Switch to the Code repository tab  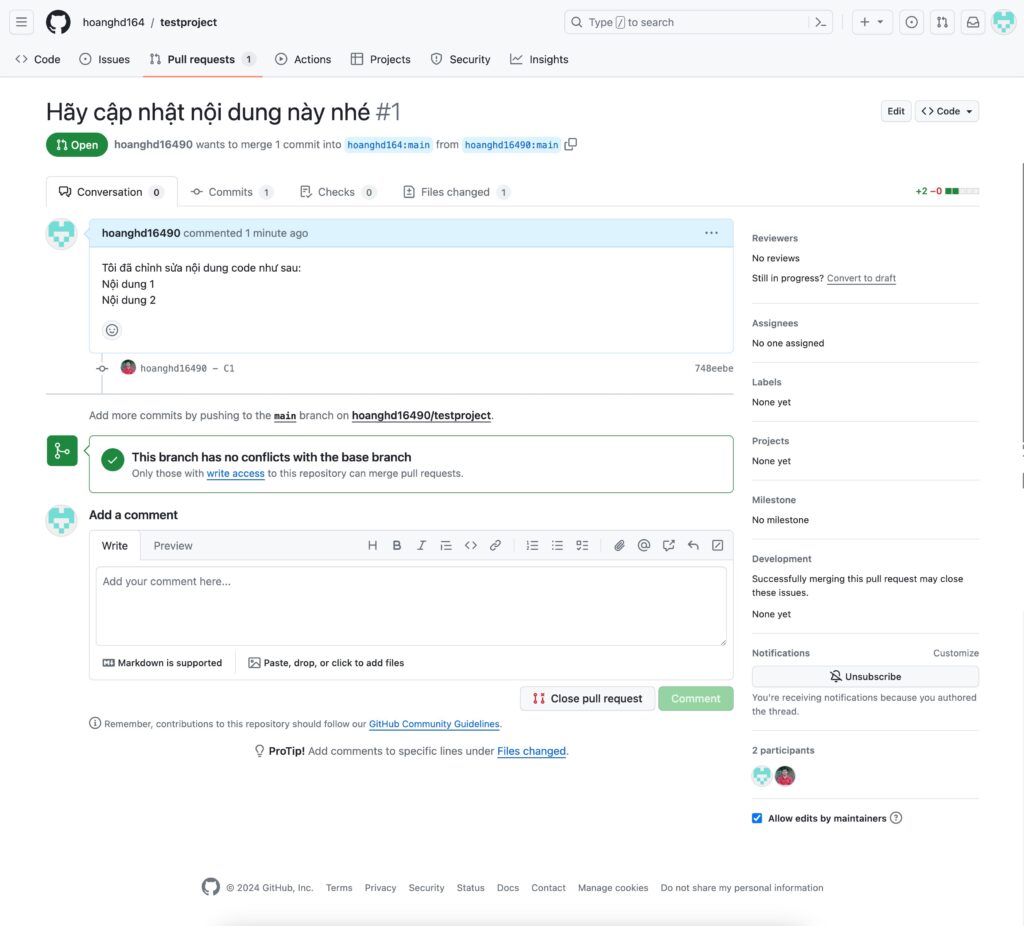[38, 59]
